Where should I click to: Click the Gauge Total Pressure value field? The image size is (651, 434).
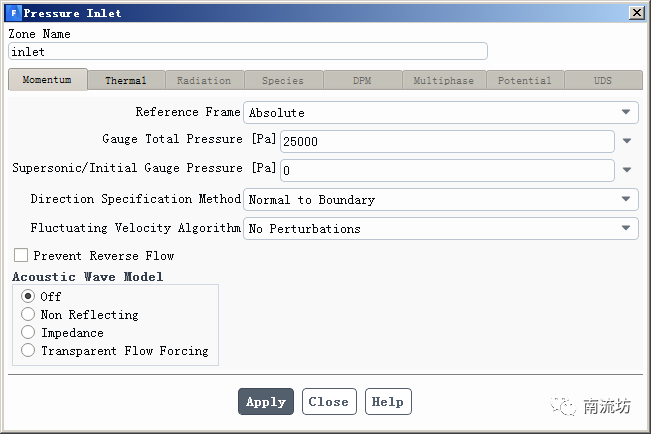(x=447, y=142)
